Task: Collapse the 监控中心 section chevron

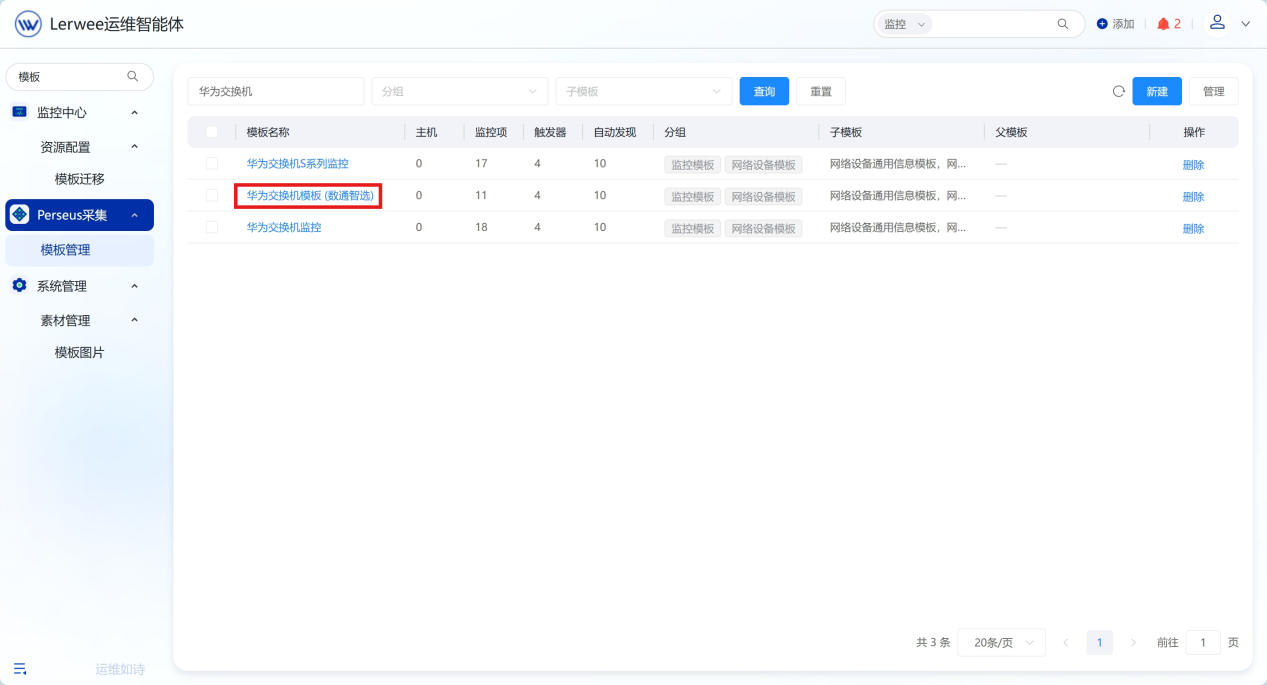Action: (x=135, y=112)
